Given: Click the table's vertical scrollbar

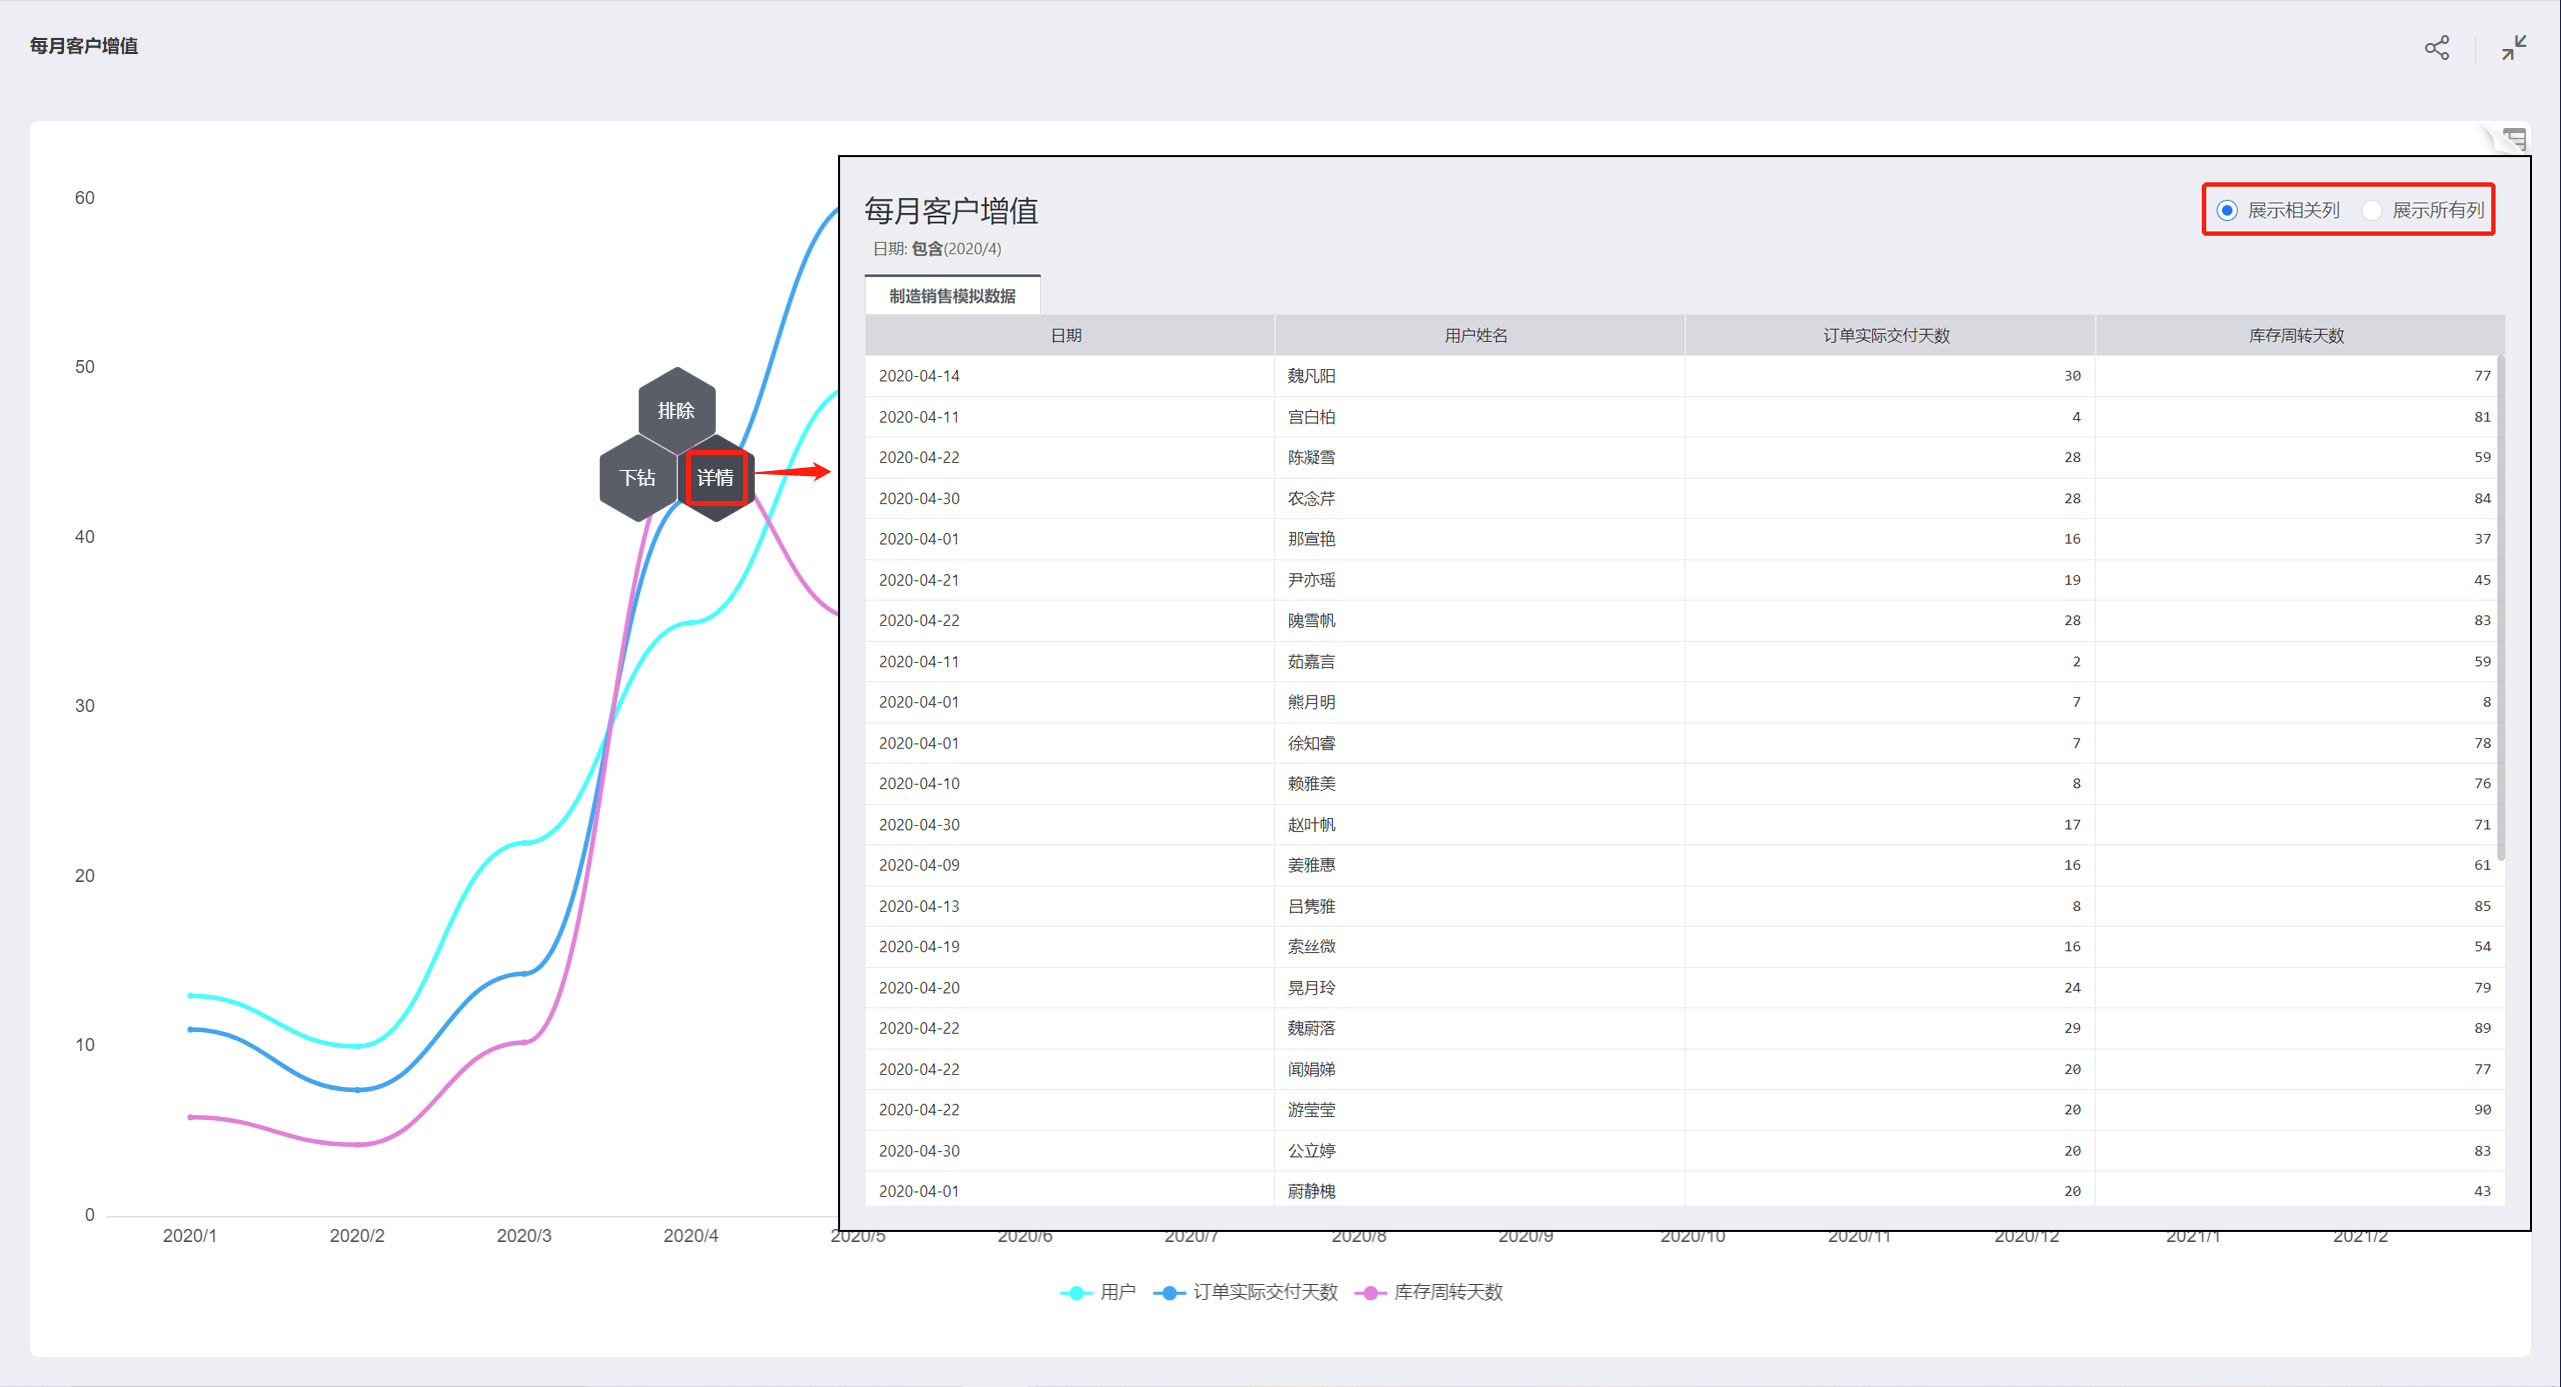Looking at the screenshot, I should point(2500,610).
